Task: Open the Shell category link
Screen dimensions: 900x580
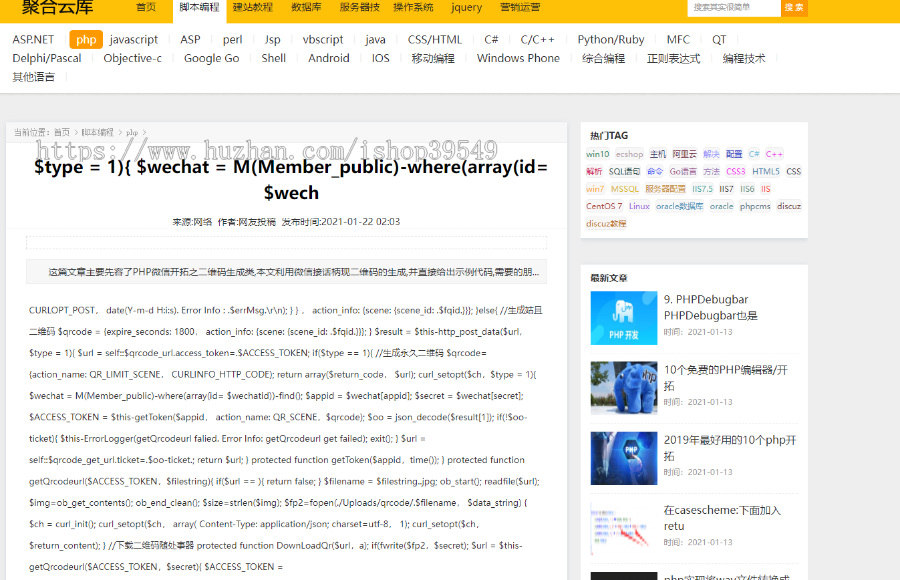Action: click(273, 58)
